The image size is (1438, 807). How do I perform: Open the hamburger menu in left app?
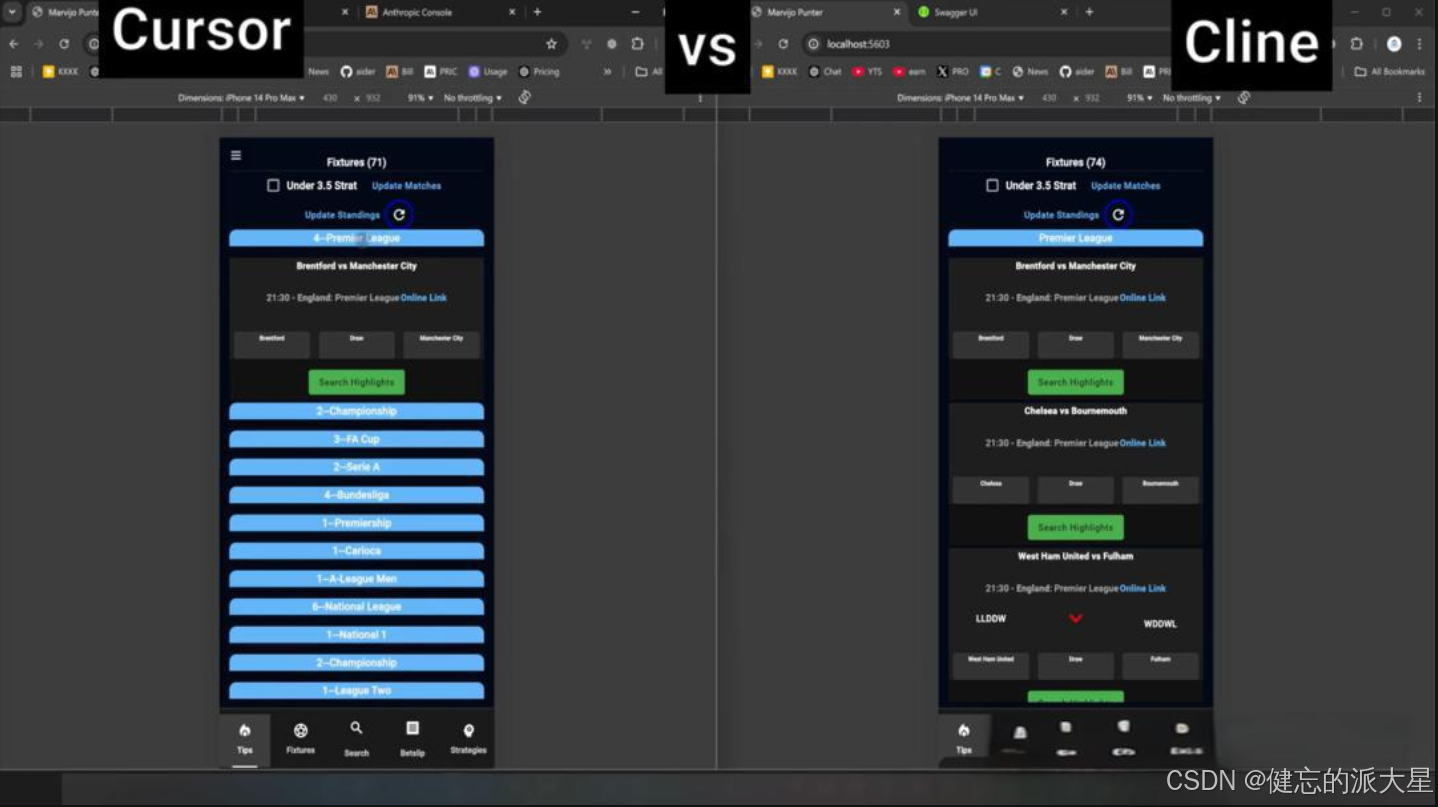pyautogui.click(x=236, y=155)
